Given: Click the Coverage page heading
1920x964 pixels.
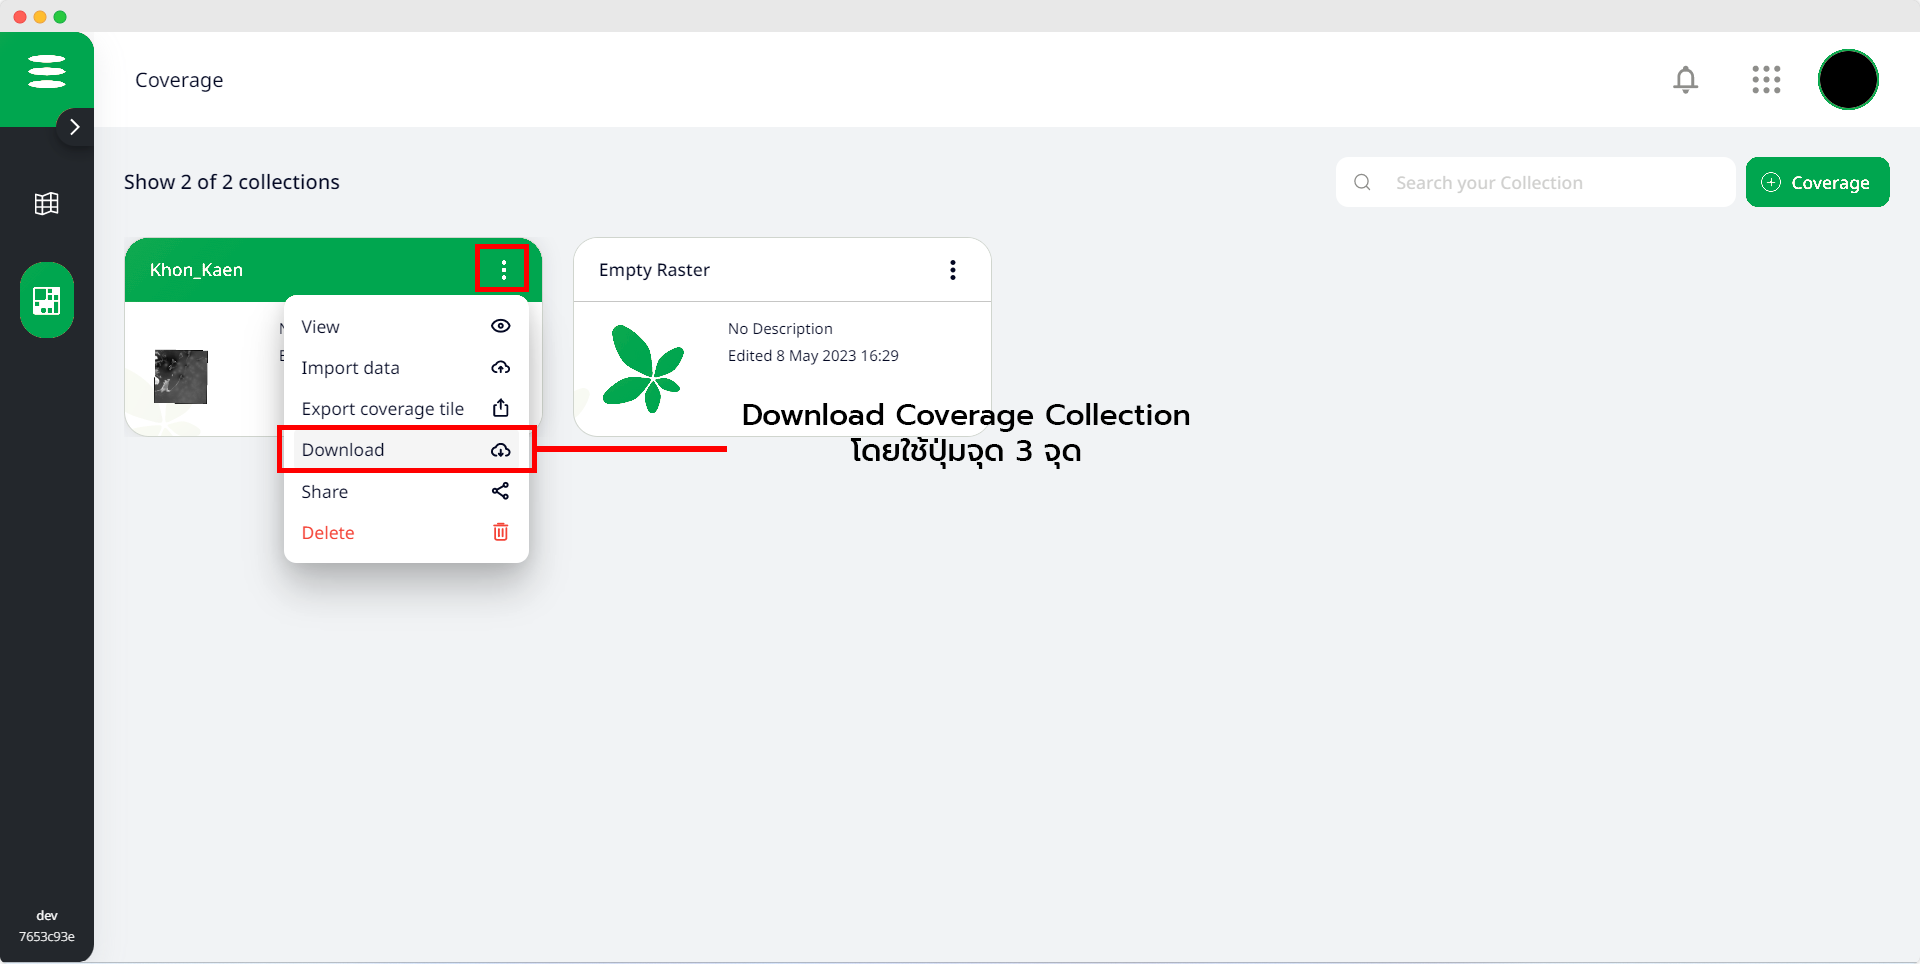Looking at the screenshot, I should tap(179, 80).
